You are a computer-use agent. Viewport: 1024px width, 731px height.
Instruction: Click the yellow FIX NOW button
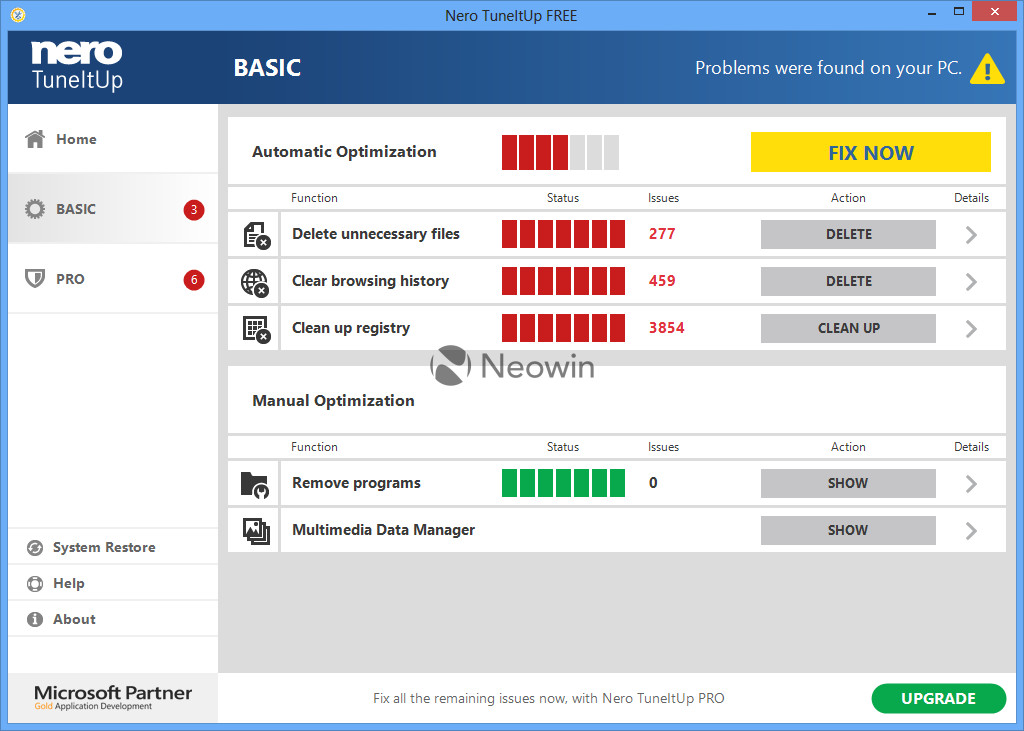[871, 152]
